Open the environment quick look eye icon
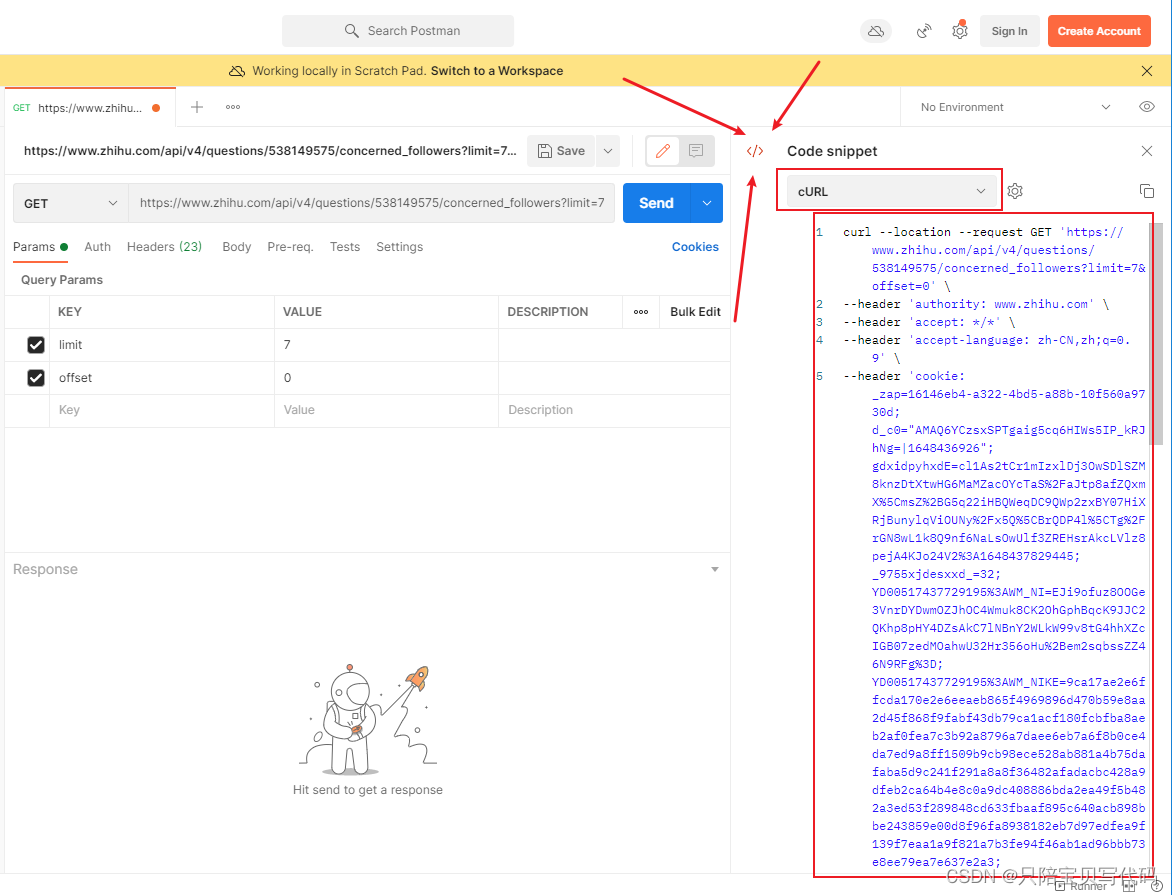 coord(1147,107)
